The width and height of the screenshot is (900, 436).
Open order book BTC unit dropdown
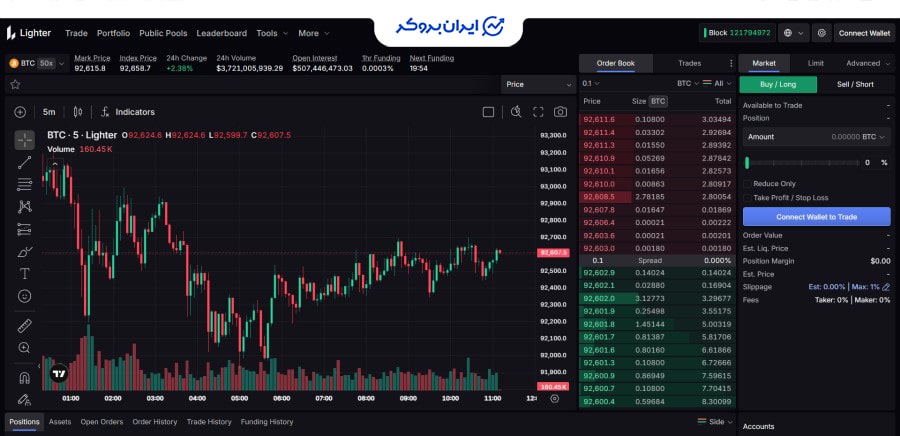(x=688, y=83)
